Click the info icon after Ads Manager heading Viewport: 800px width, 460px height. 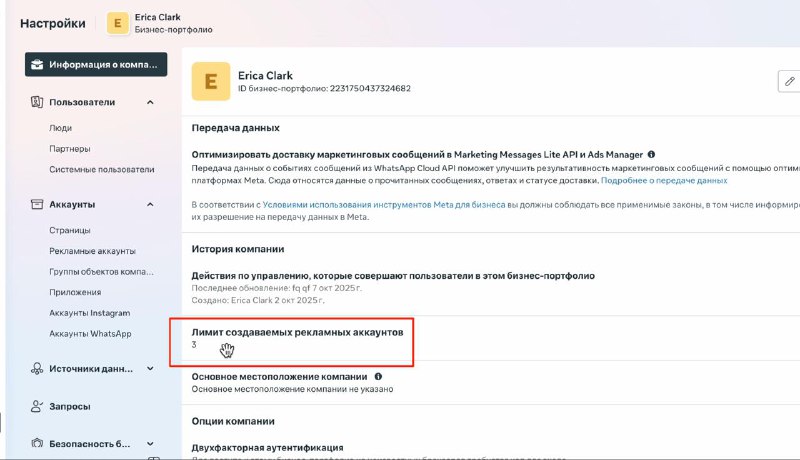point(651,155)
